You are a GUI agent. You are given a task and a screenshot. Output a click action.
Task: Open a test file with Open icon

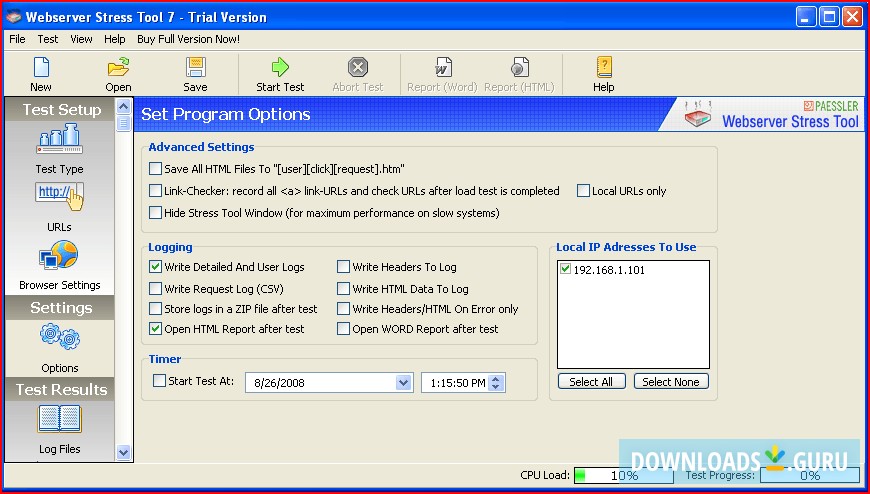(x=118, y=68)
